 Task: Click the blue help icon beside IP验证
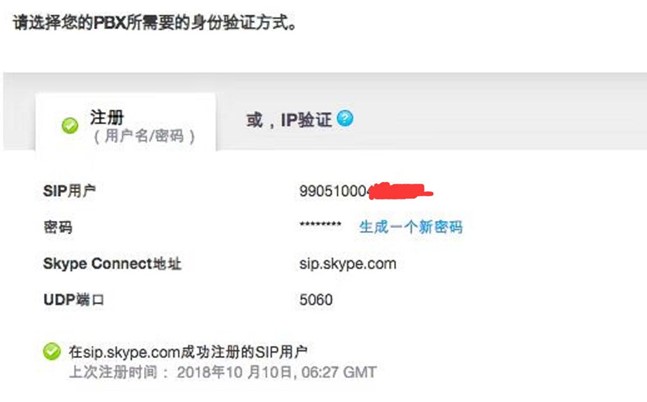pyautogui.click(x=345, y=118)
